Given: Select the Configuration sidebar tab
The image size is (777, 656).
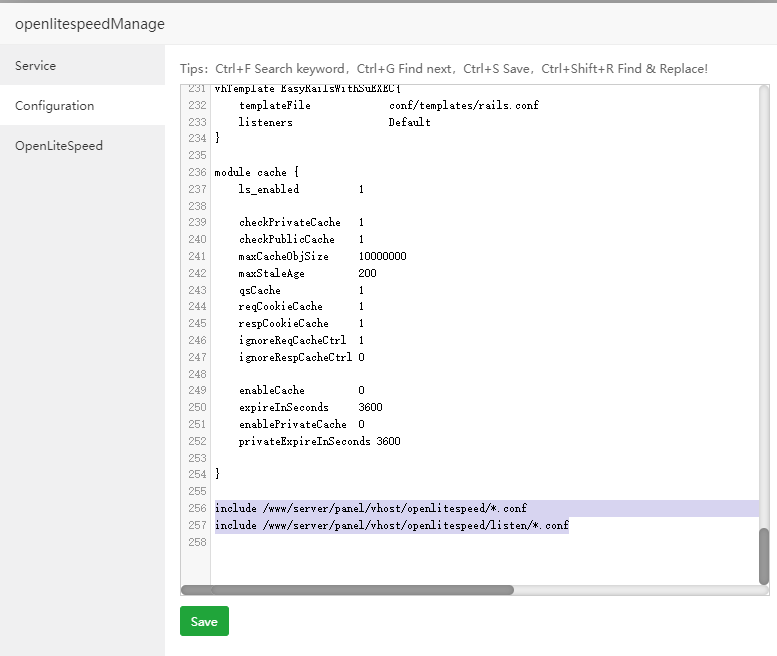Looking at the screenshot, I should tap(55, 106).
